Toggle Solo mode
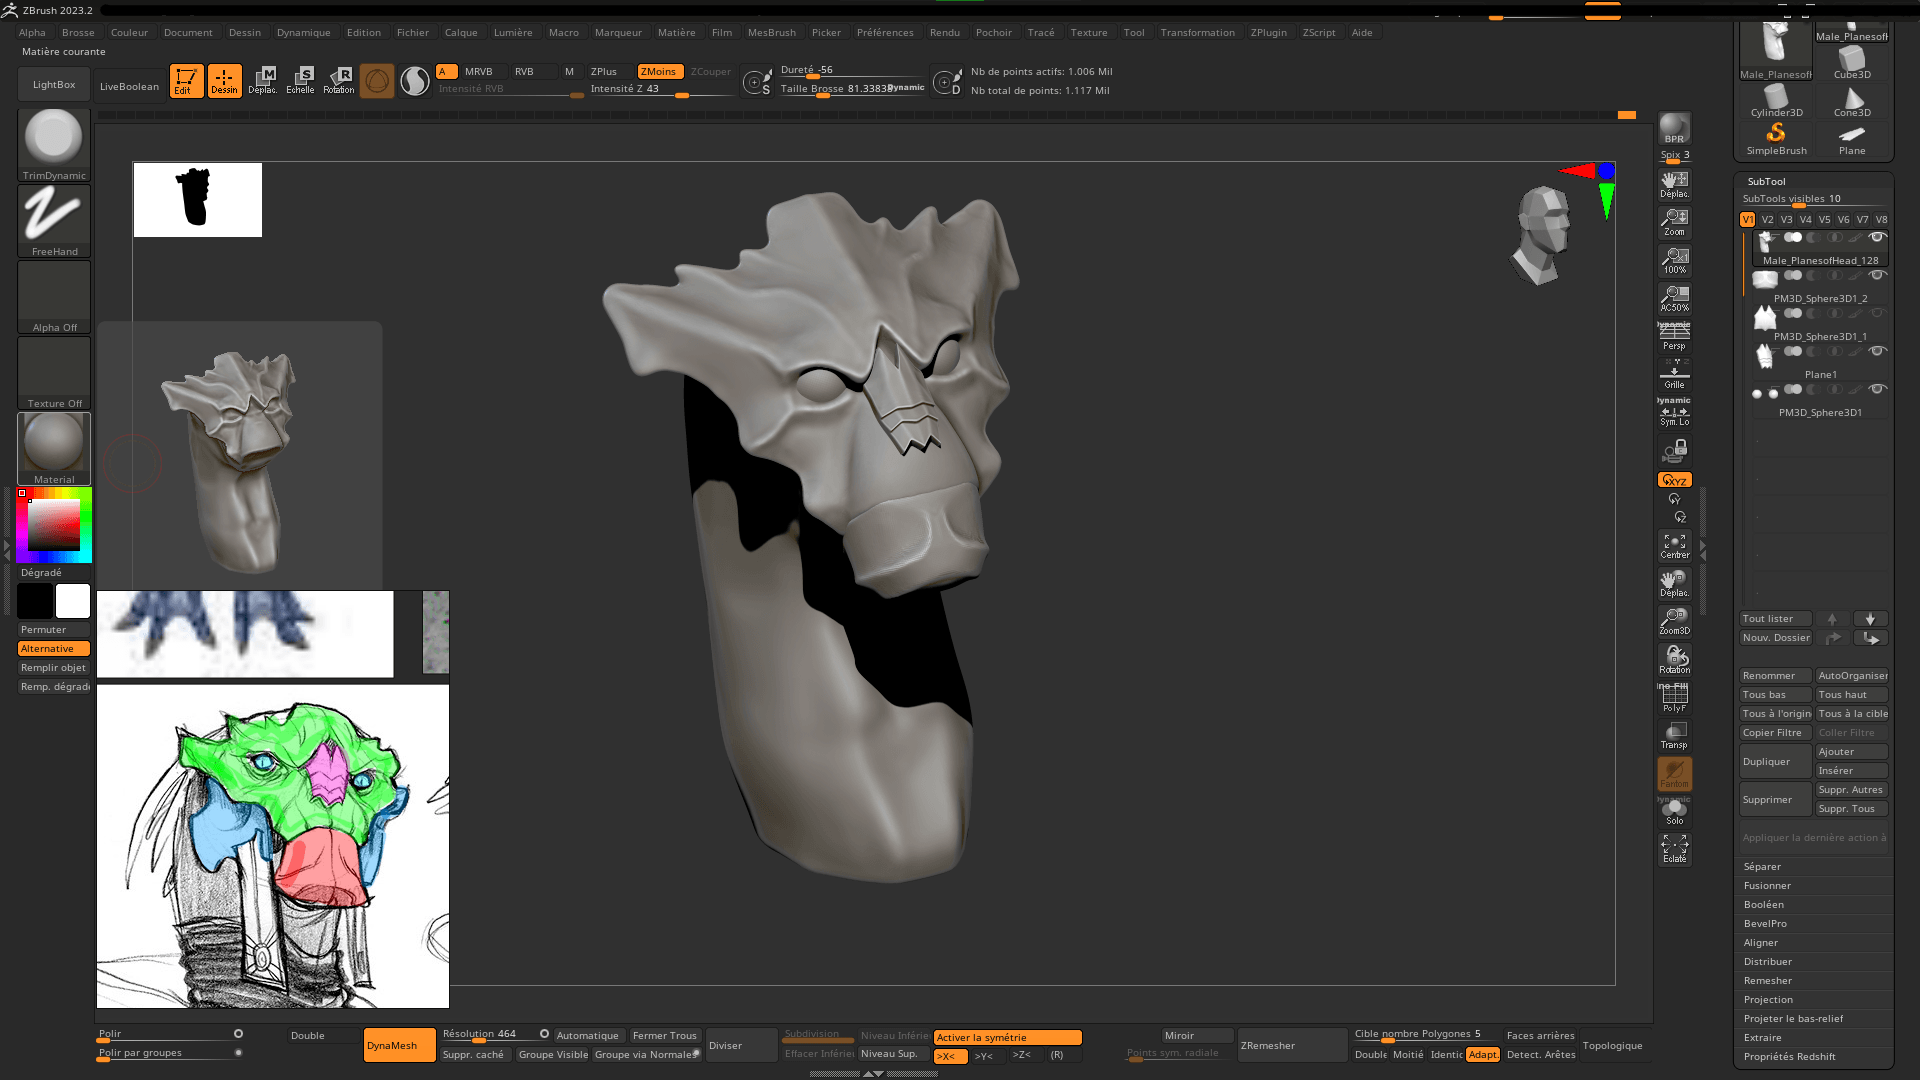The height and width of the screenshot is (1080, 1920). [1675, 811]
